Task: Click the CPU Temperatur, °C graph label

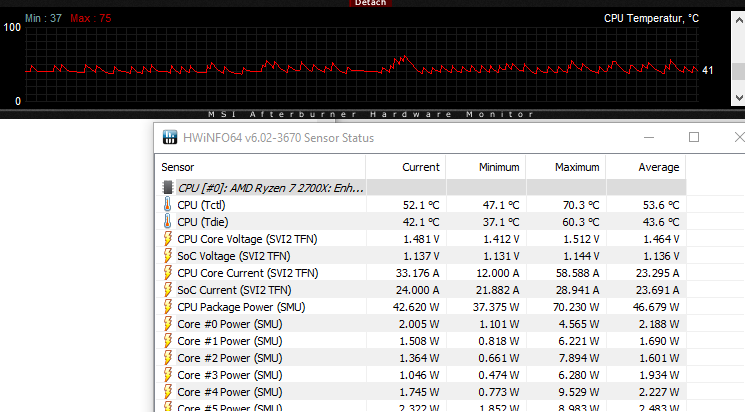Action: coord(651,19)
